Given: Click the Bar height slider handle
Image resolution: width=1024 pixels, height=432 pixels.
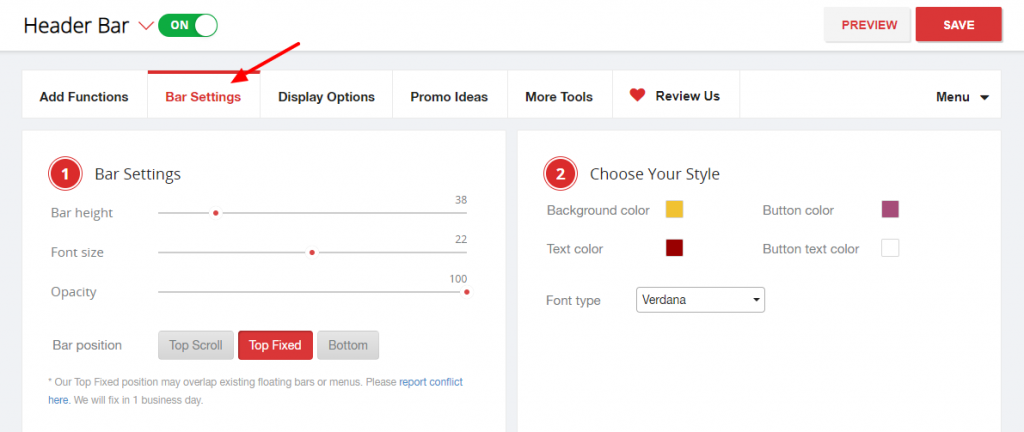Looking at the screenshot, I should click(x=216, y=213).
